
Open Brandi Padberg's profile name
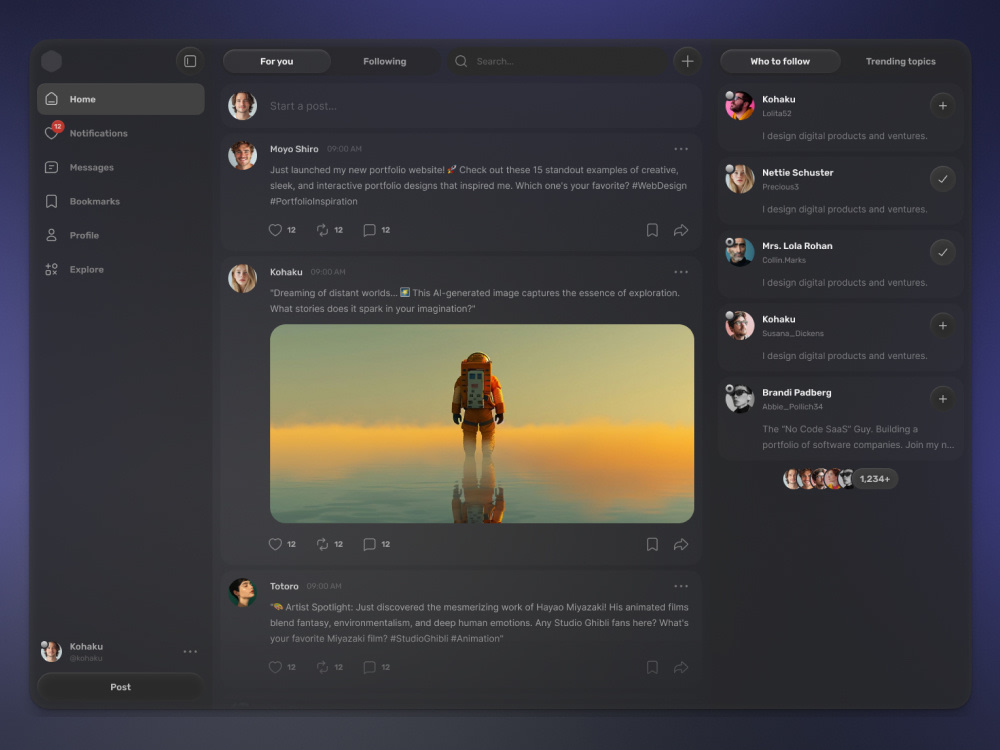(797, 393)
